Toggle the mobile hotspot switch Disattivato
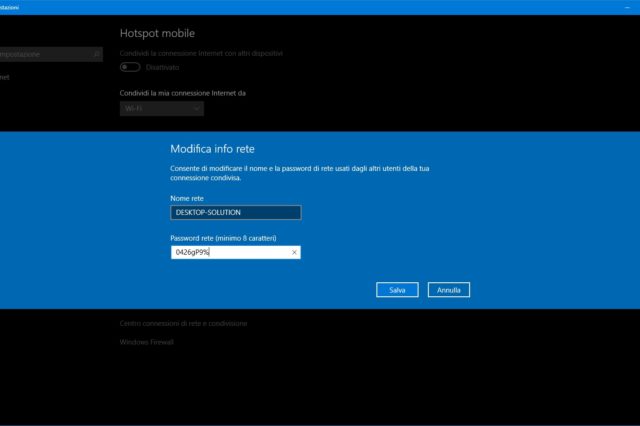 130,67
